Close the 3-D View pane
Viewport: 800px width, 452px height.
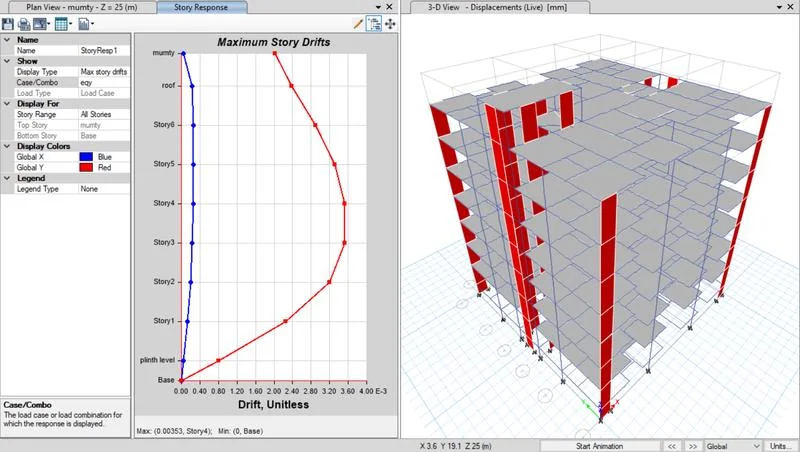pyautogui.click(x=790, y=7)
